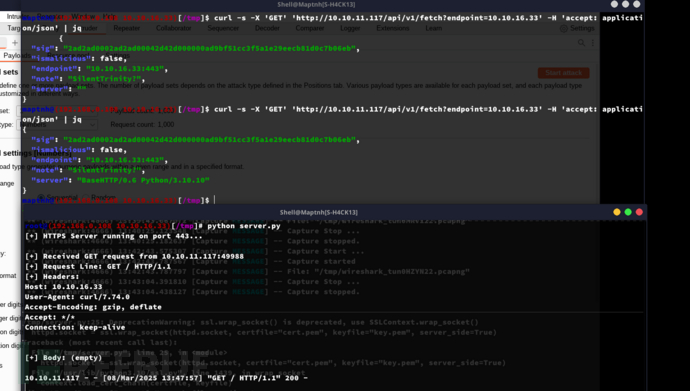Open the Intruder tab kebab options menu
The image size is (690, 391).
click(x=593, y=43)
